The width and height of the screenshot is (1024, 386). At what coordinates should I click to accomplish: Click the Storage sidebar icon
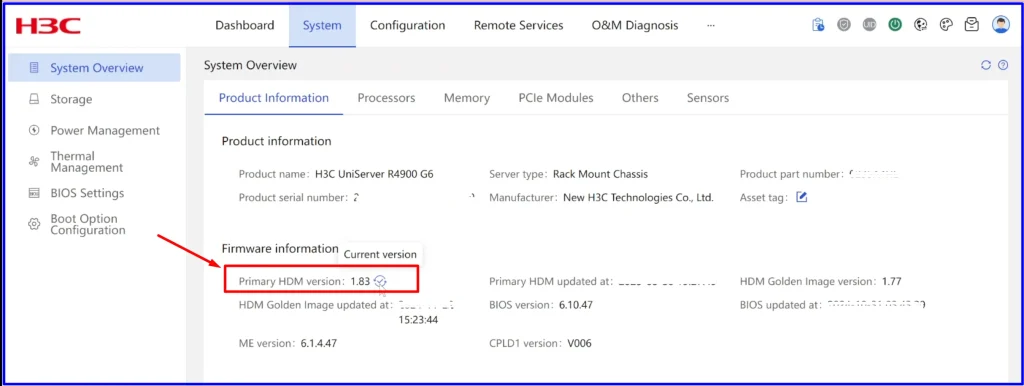point(35,99)
